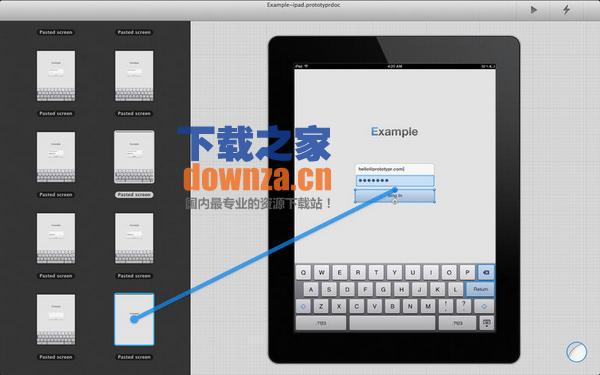
Task: Tap the spacebar on iPad keyboard
Action: [x=392, y=323]
